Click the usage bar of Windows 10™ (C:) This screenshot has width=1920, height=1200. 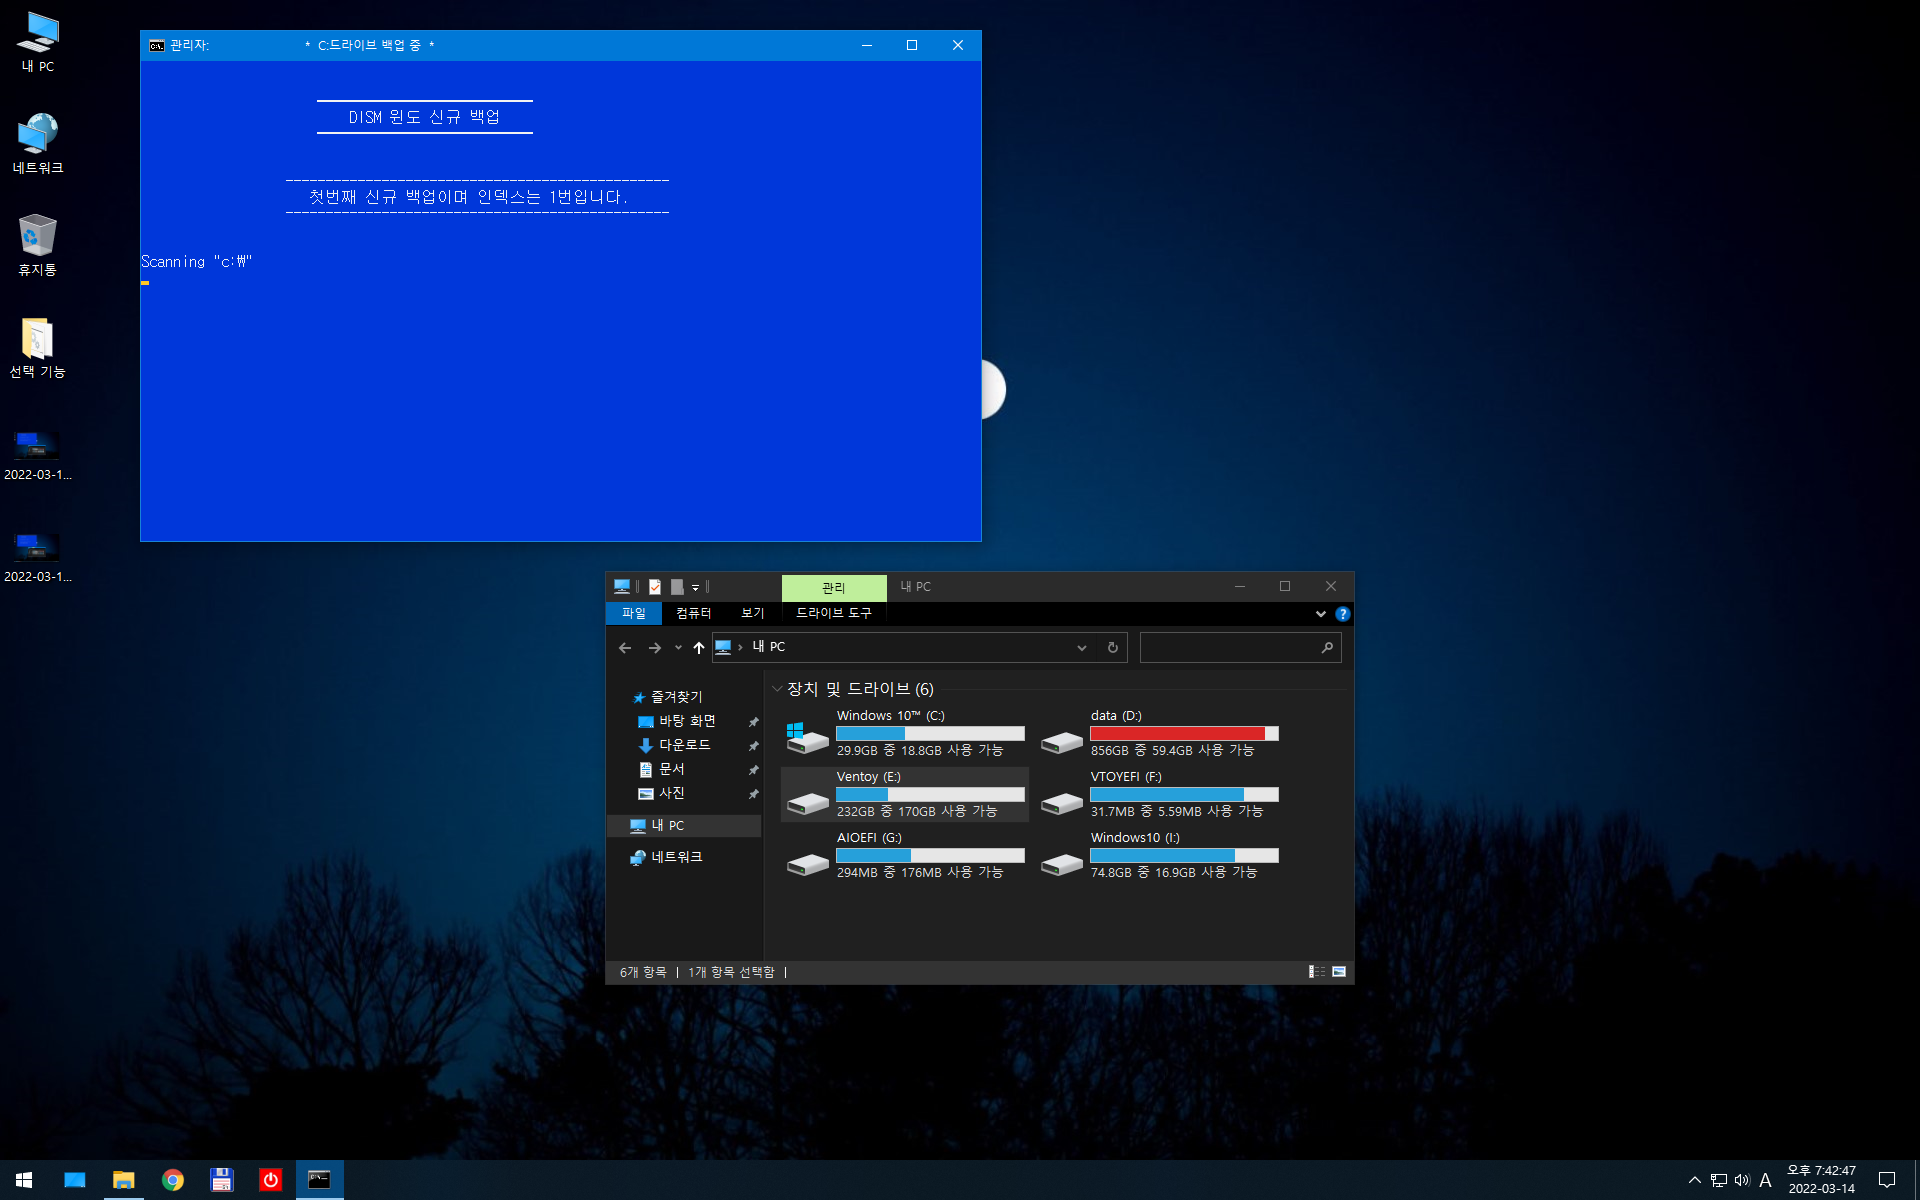[x=930, y=734]
